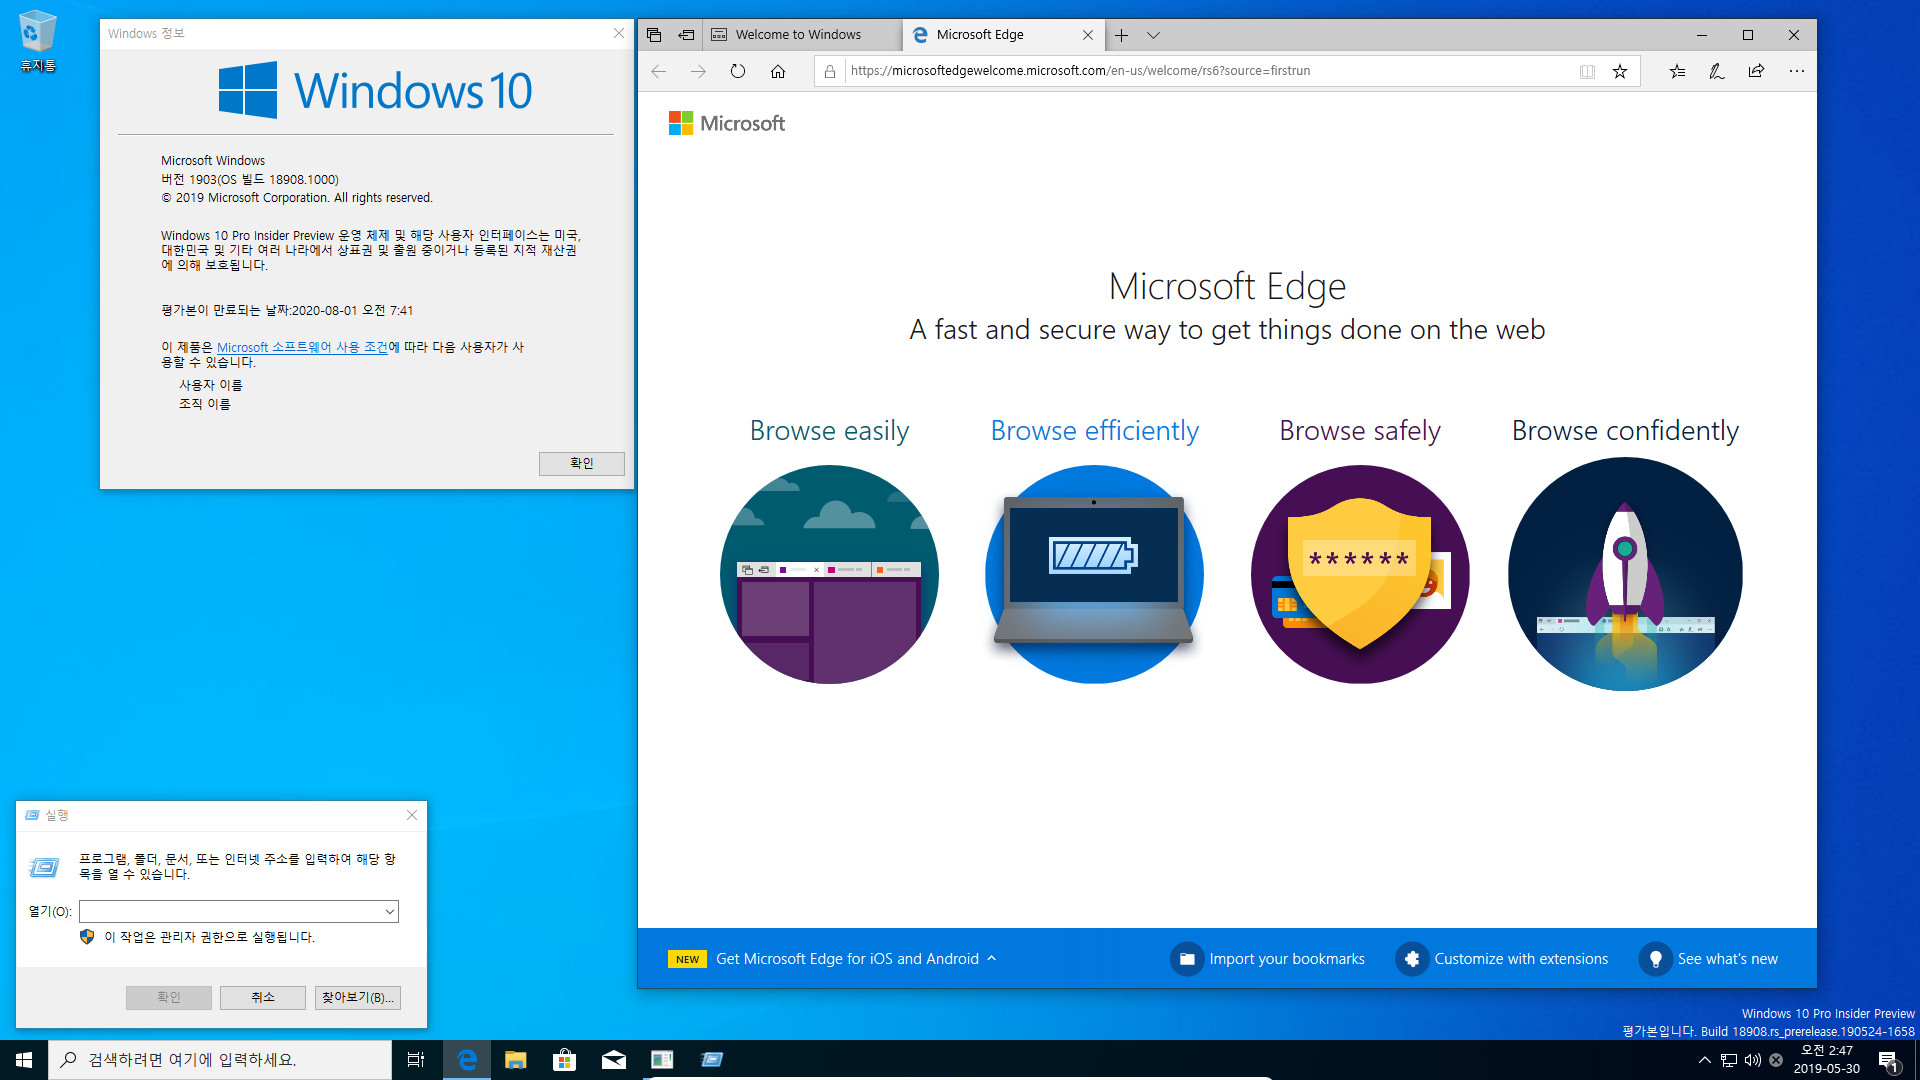
Task: Click the lock site info icon
Action: 830,71
